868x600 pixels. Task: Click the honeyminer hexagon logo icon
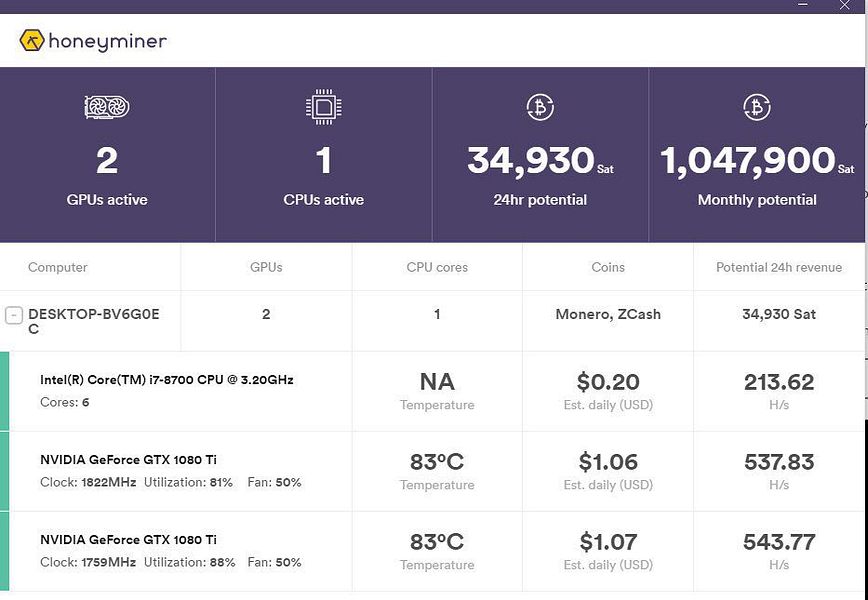point(32,40)
